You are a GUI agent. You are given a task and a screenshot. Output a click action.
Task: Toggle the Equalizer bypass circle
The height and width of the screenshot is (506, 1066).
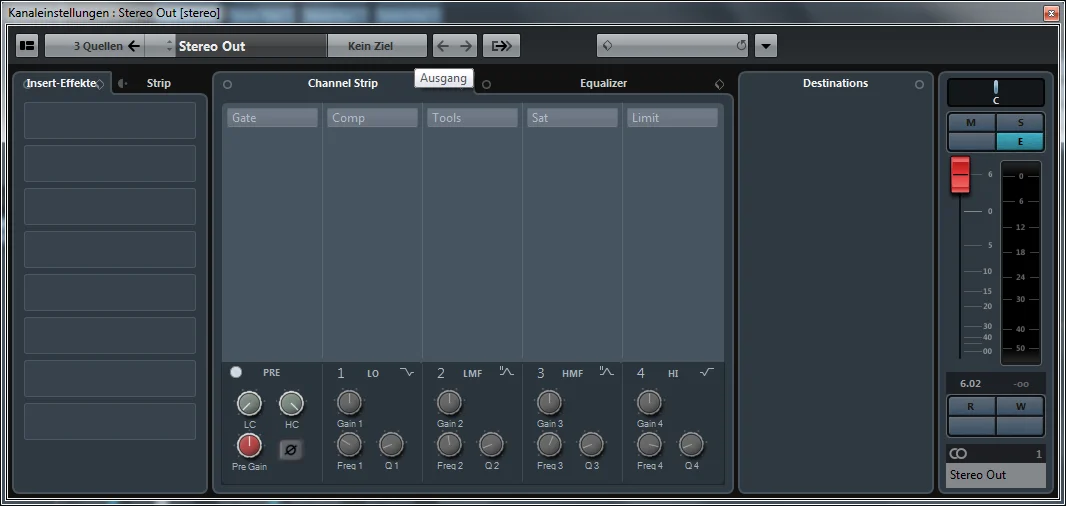pyautogui.click(x=486, y=84)
